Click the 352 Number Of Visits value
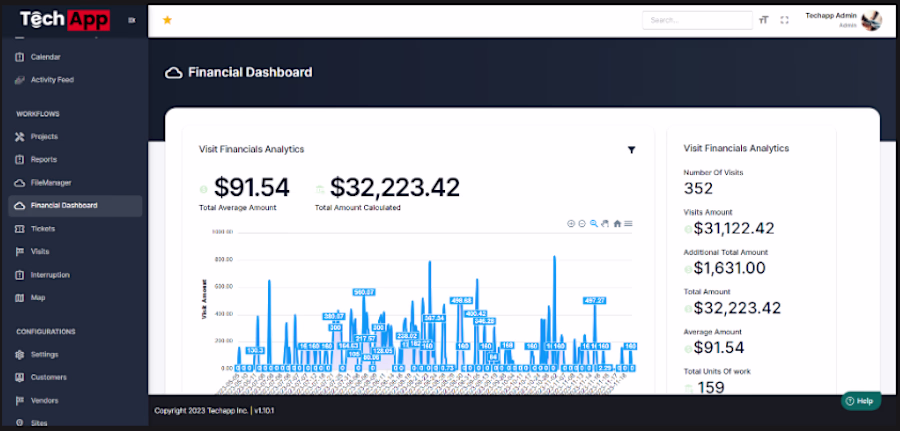This screenshot has height=431, width=900. 698,188
